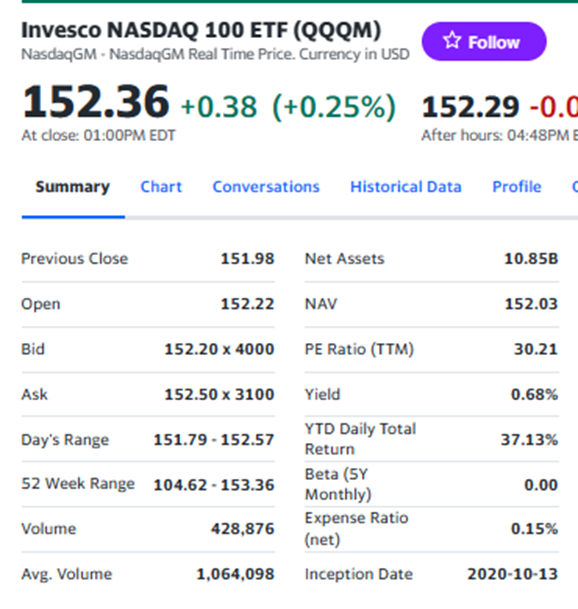Click the after-hours price 152.29
The height and width of the screenshot is (609, 578).
click(x=470, y=107)
